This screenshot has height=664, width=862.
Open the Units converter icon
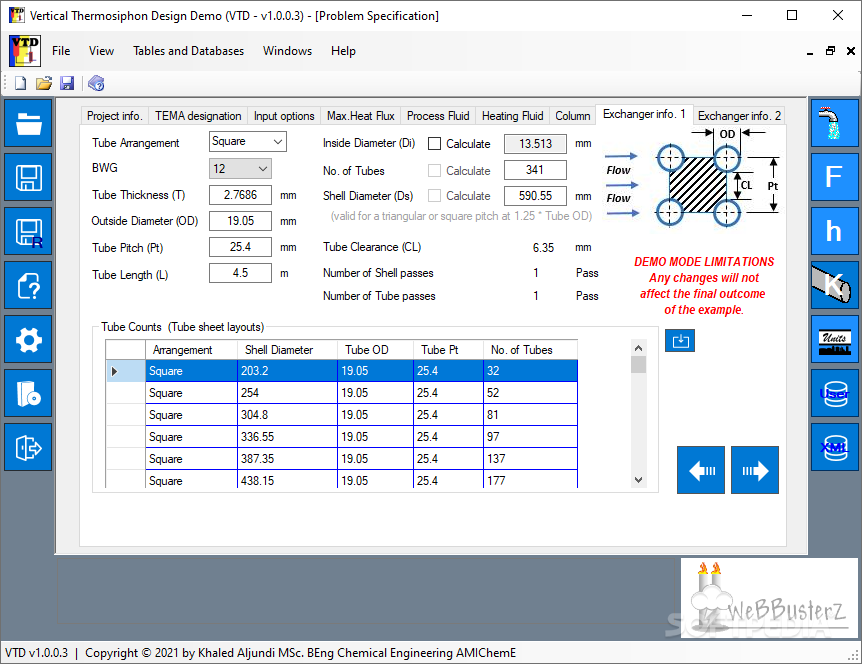point(835,339)
